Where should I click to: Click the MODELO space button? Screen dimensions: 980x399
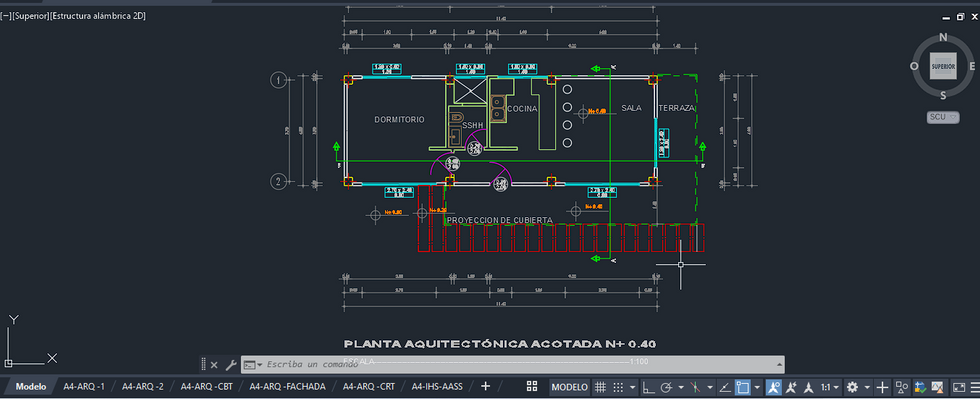[569, 387]
